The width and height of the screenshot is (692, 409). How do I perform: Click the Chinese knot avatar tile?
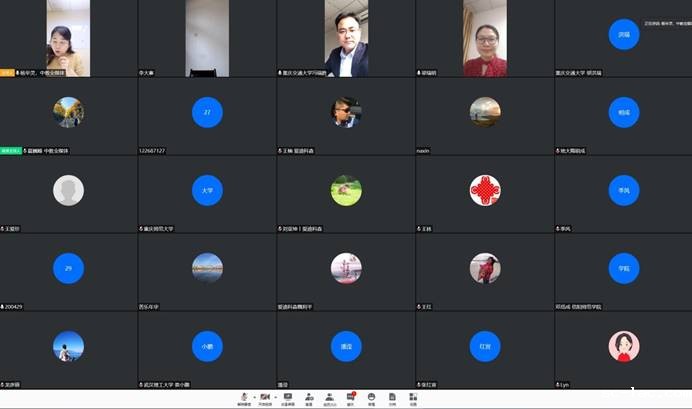[x=485, y=190]
